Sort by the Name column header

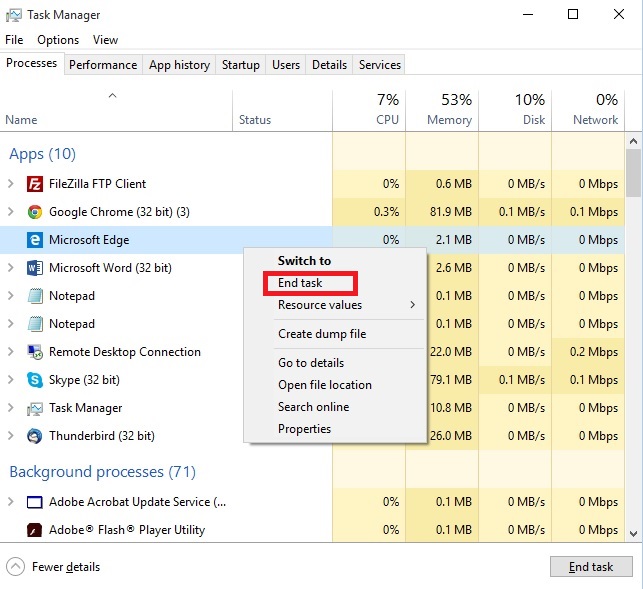tap(116, 111)
